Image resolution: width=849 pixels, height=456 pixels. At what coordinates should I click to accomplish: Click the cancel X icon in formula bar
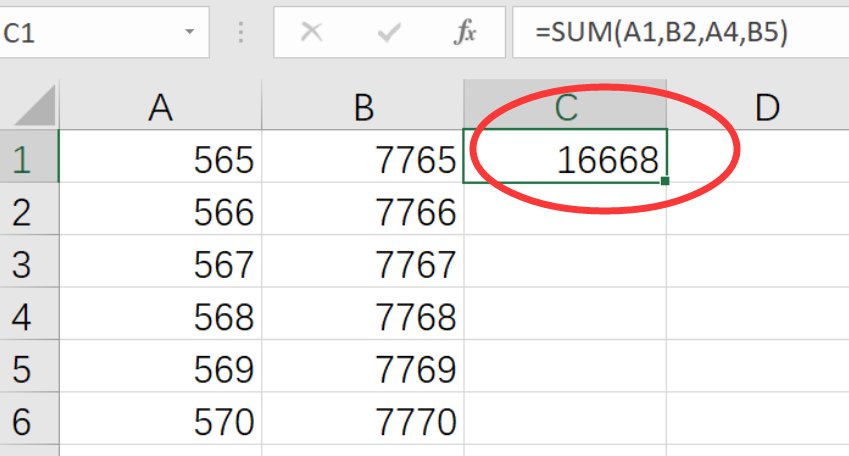coord(311,32)
